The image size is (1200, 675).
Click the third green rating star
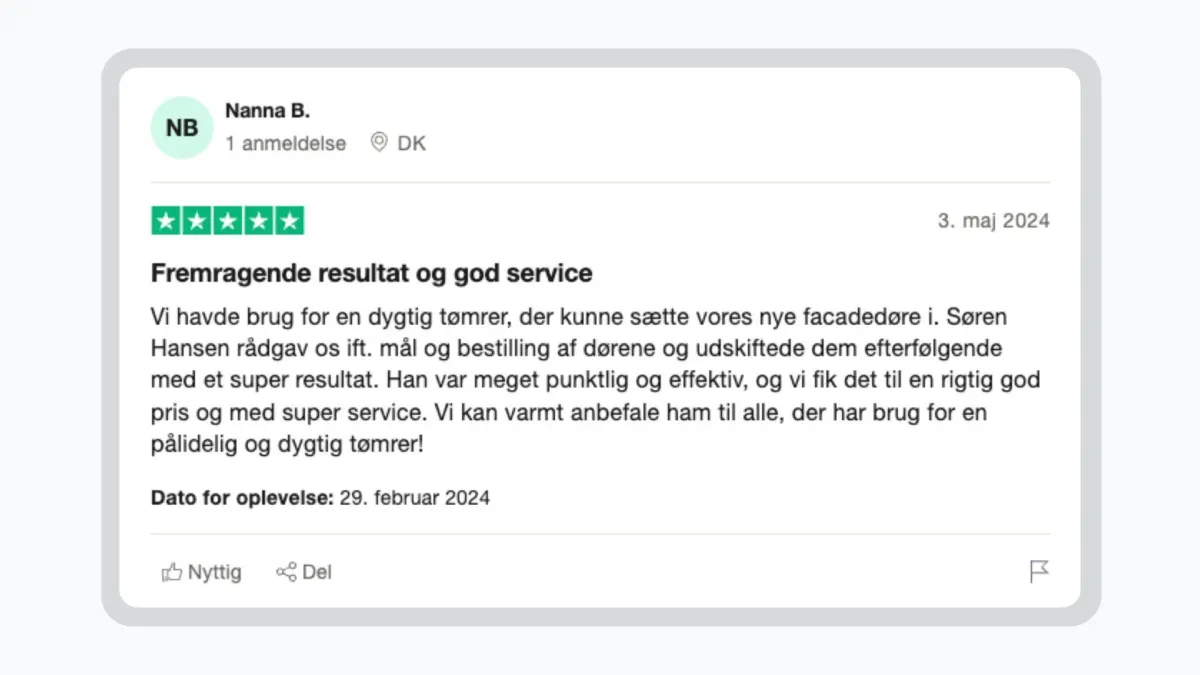228,221
